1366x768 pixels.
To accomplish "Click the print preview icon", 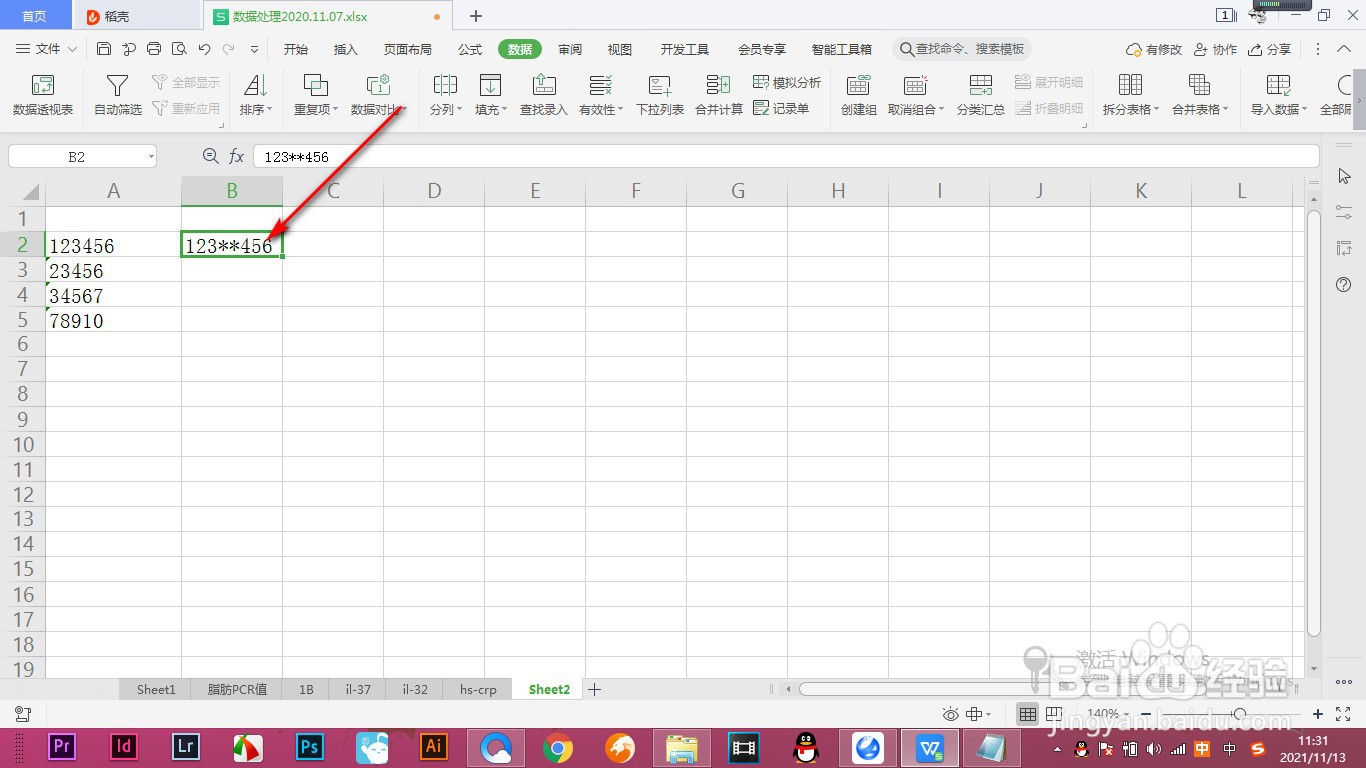I will (179, 49).
